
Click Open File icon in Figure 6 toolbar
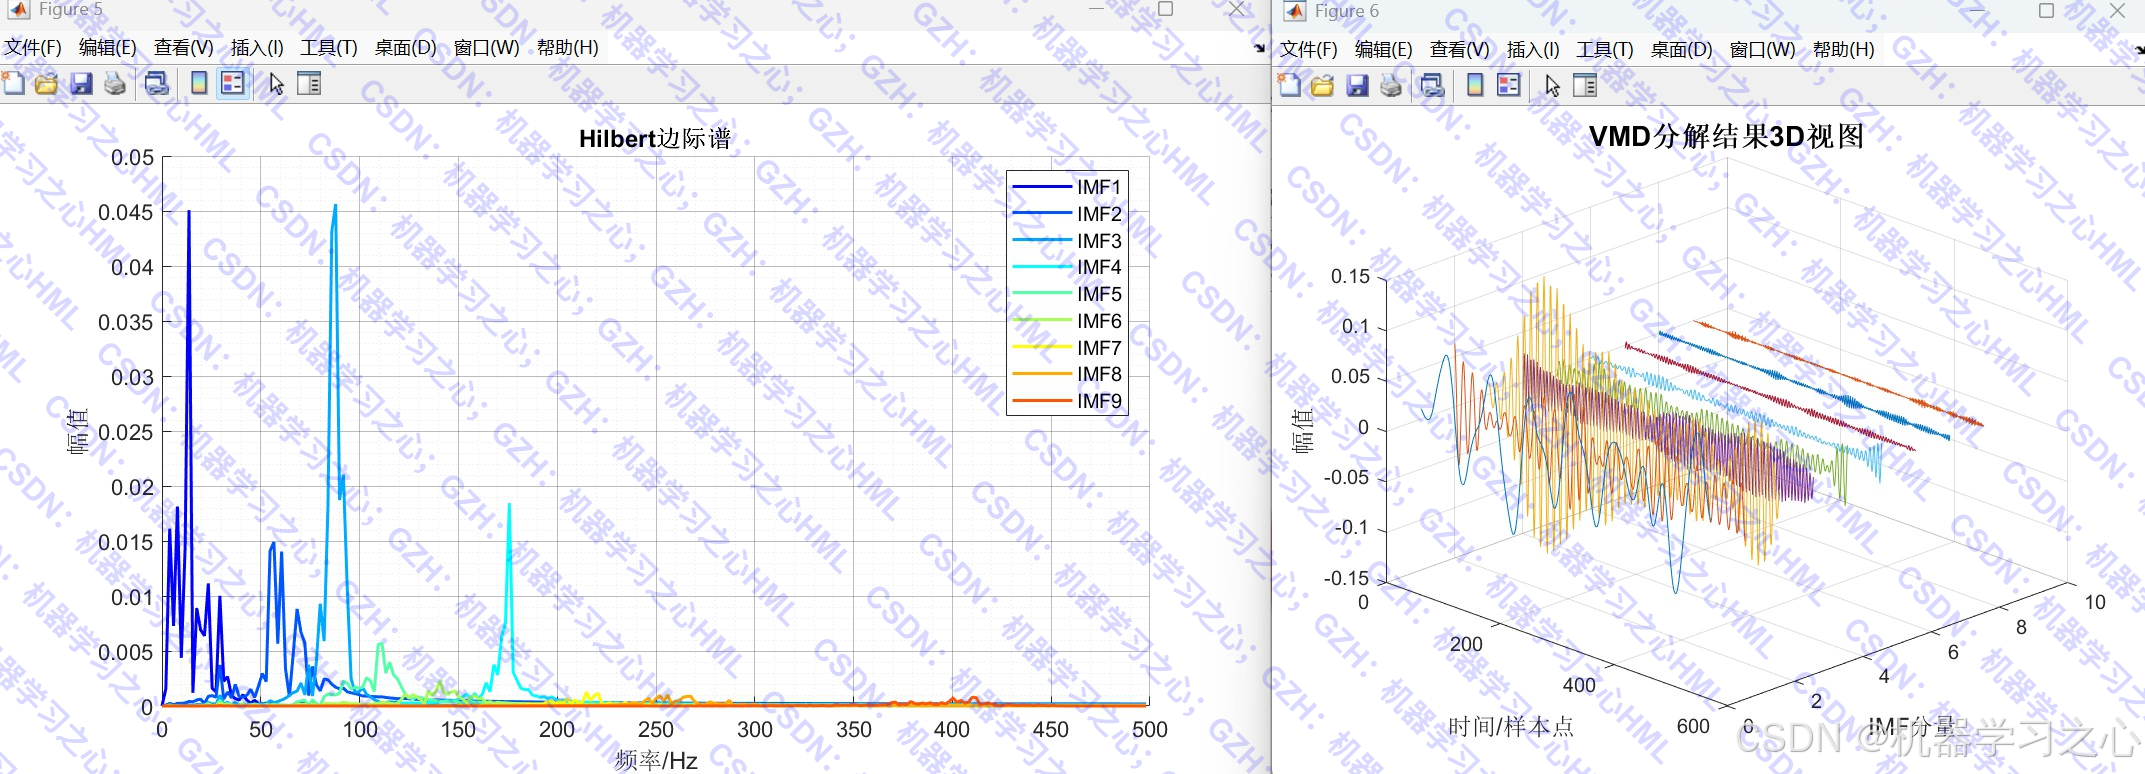coord(1322,86)
